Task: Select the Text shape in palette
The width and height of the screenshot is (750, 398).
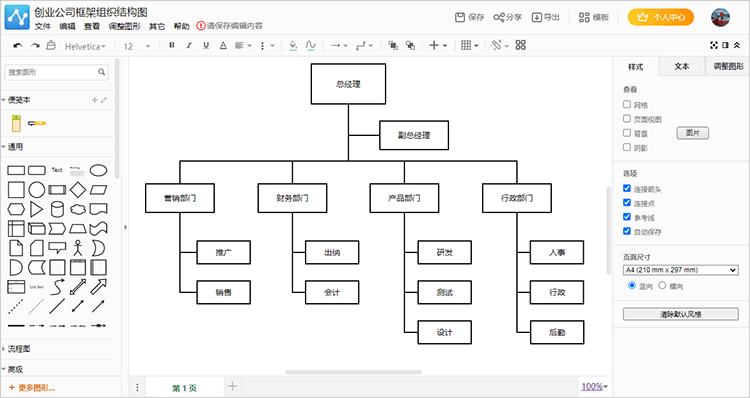Action: [x=57, y=170]
